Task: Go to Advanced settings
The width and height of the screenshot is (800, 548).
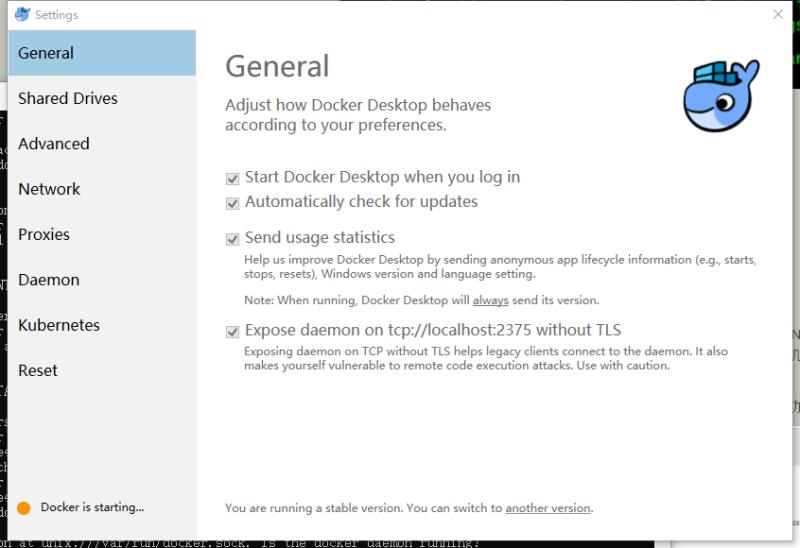Action: tap(102, 144)
